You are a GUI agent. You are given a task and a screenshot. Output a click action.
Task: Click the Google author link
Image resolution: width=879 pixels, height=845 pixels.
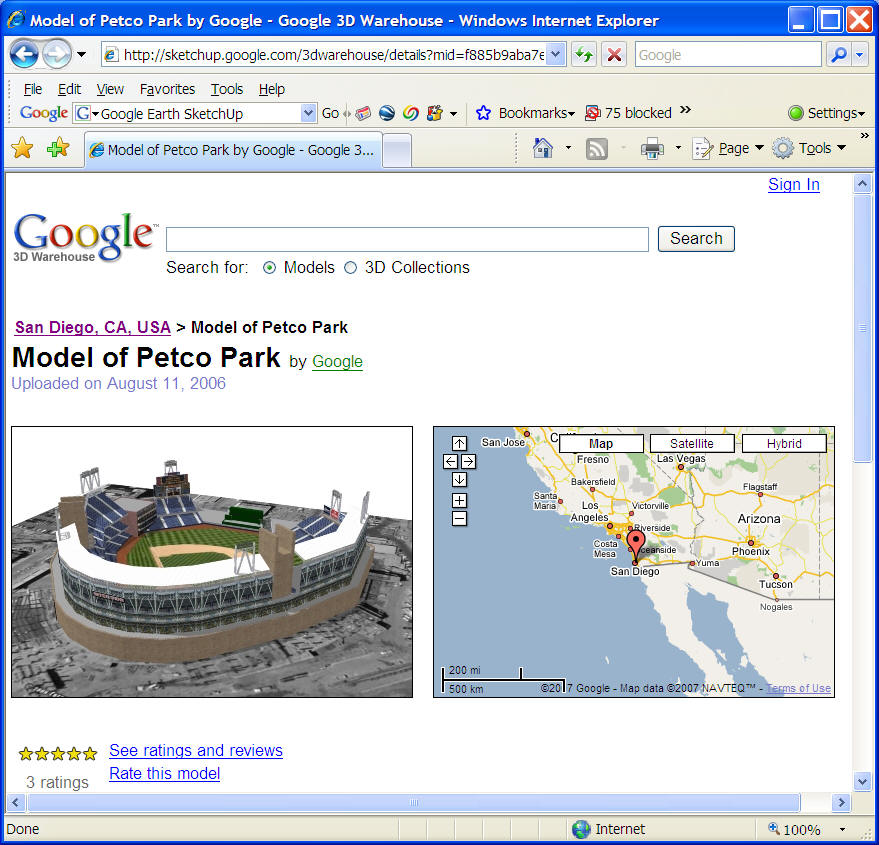[x=337, y=362]
